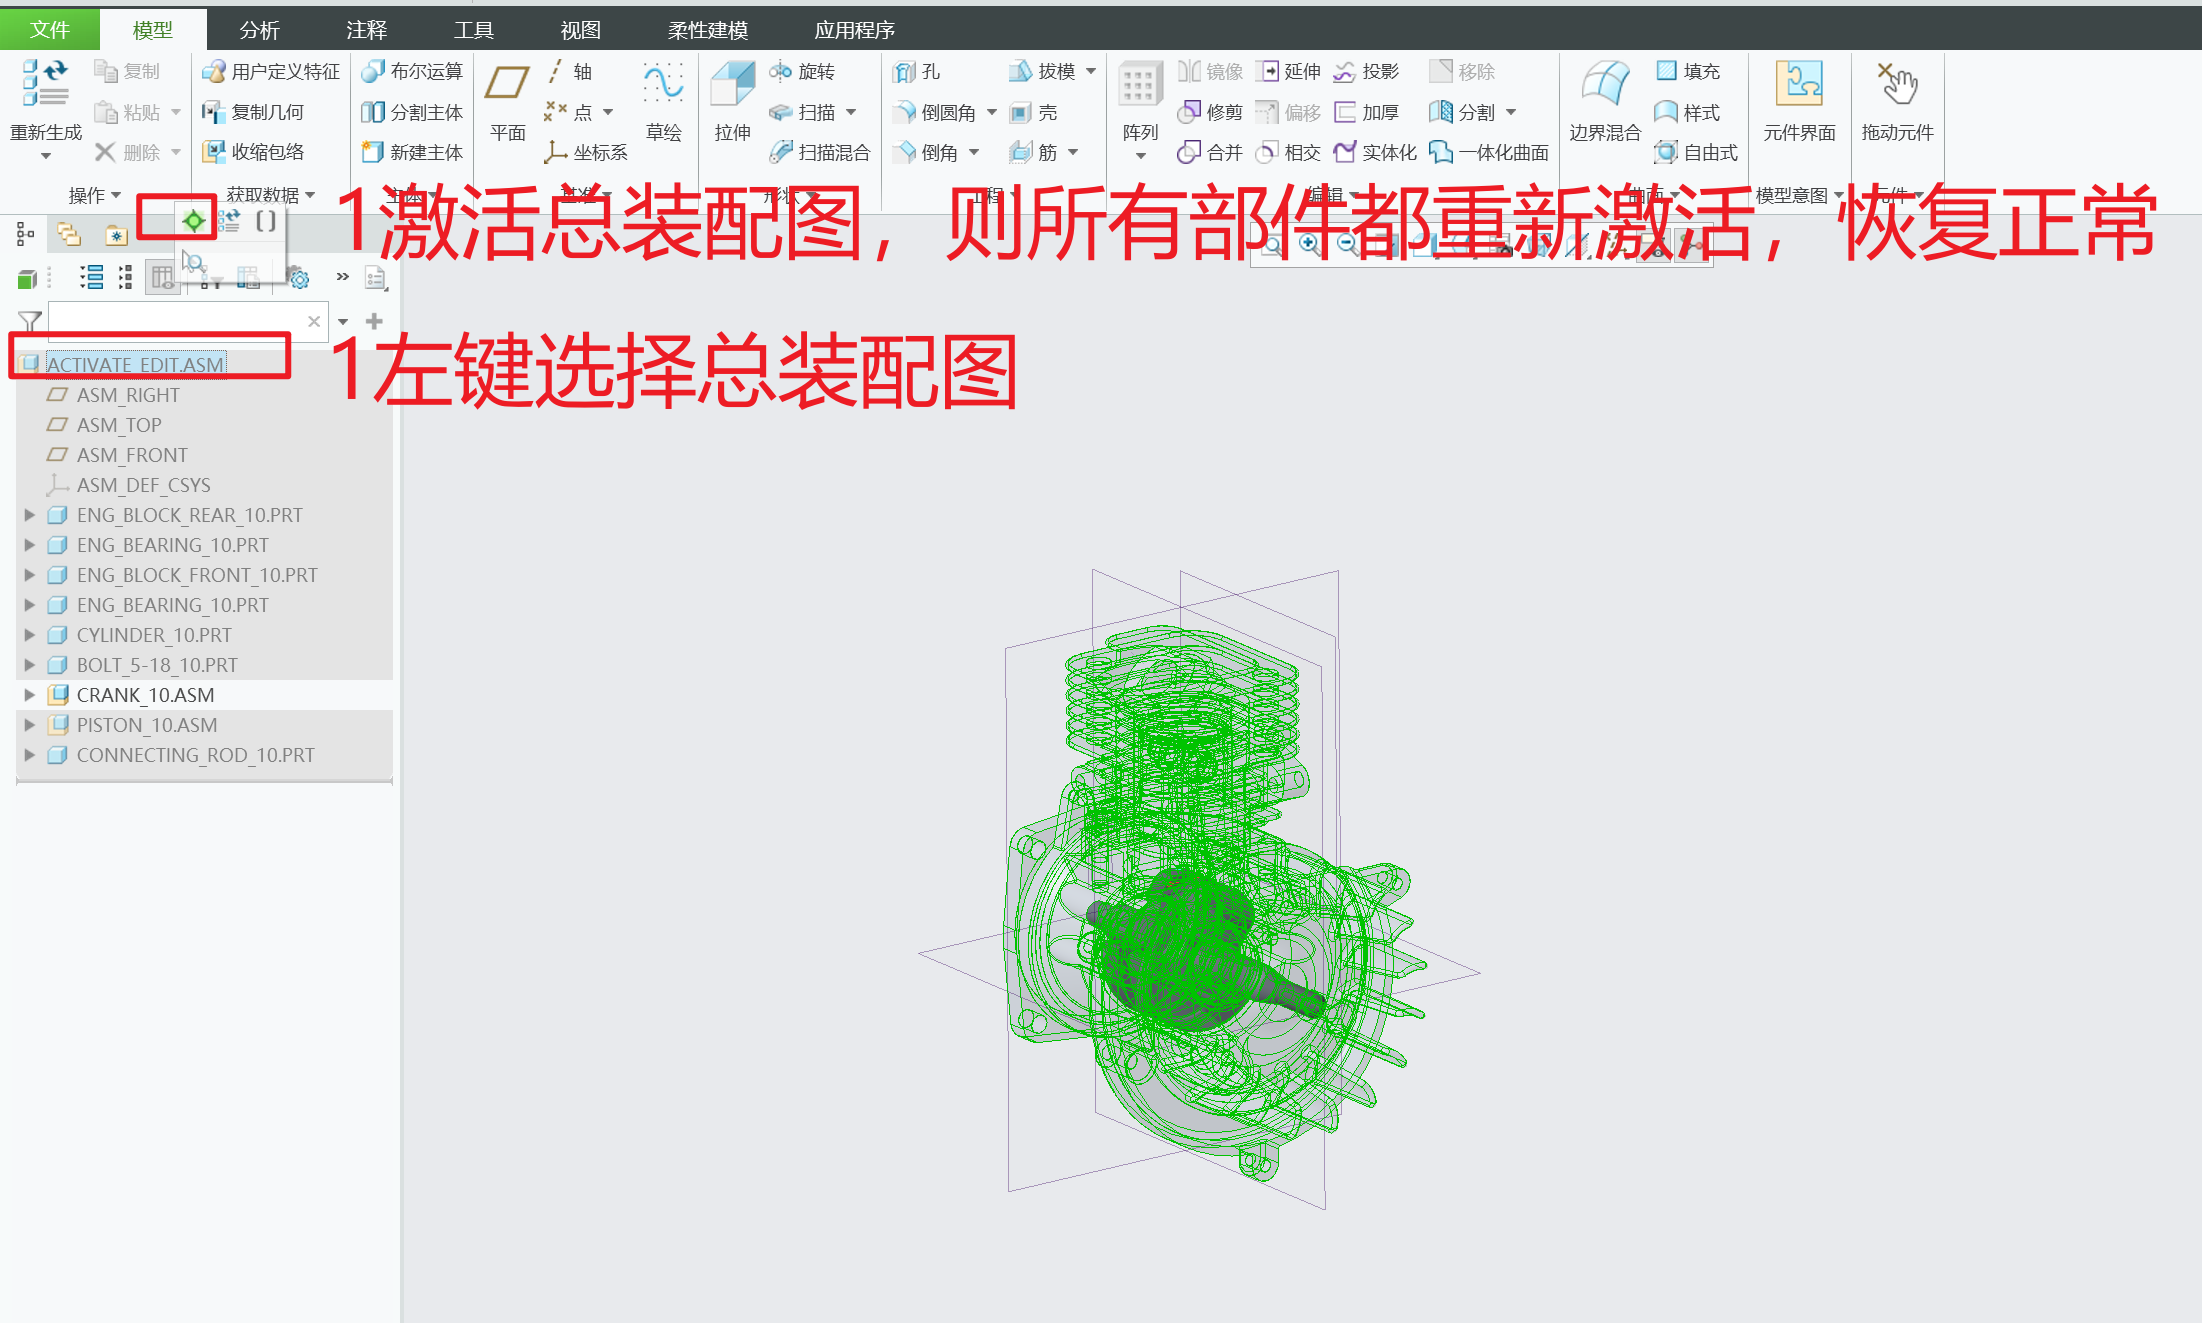
Task: Open tree settings gear icon
Action: 299,279
